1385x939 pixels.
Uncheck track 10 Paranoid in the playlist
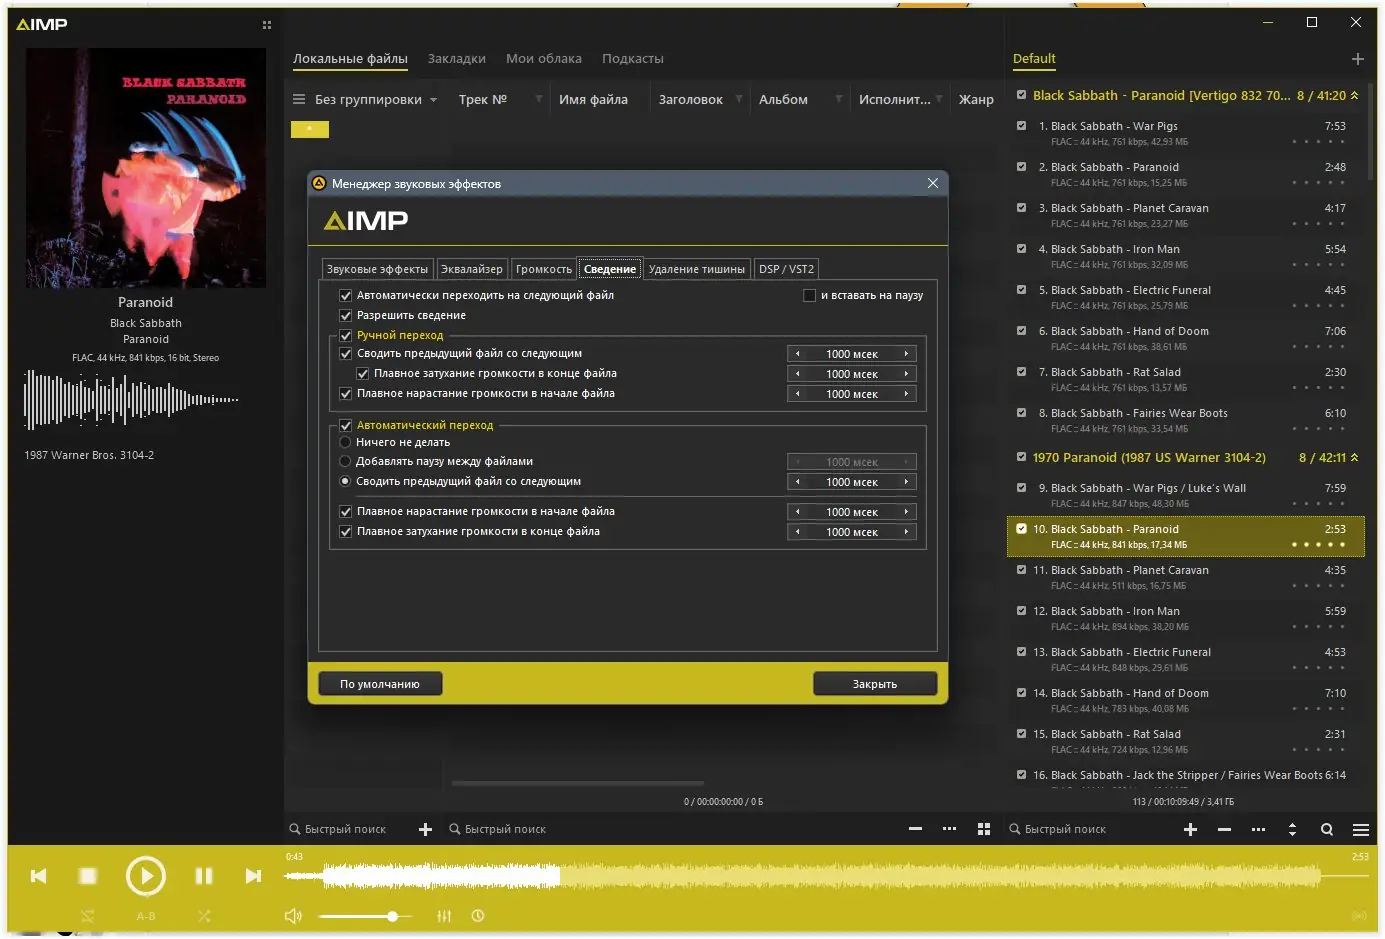click(1021, 529)
